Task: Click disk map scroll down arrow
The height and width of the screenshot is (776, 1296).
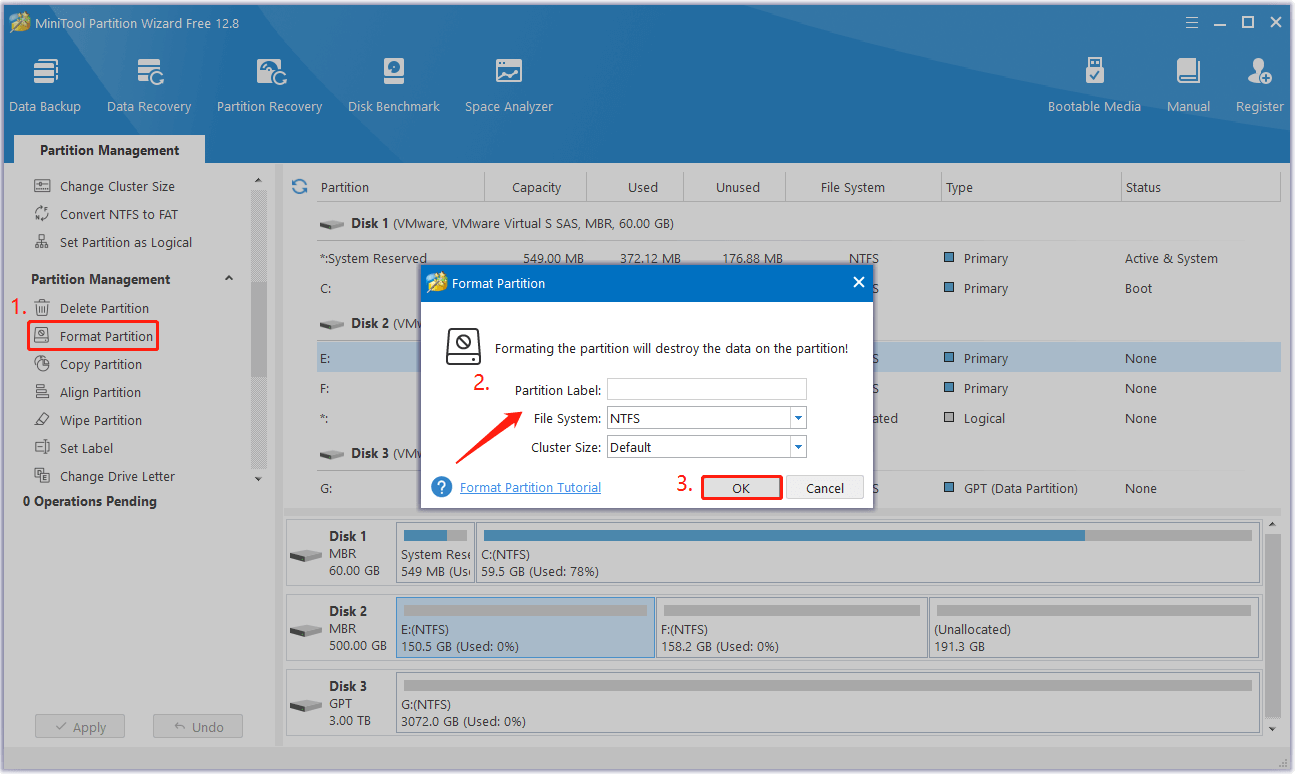Action: tap(1272, 730)
